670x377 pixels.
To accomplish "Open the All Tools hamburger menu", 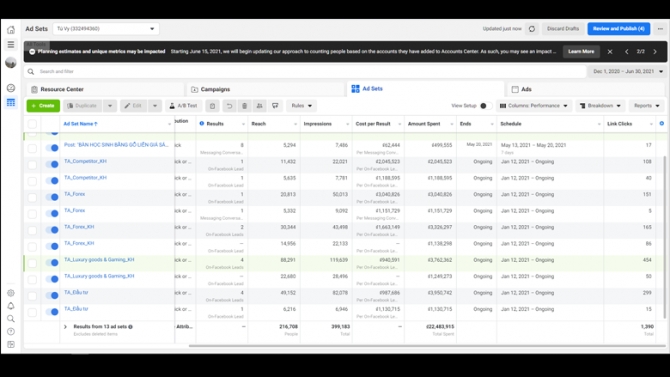I will click(11, 44).
